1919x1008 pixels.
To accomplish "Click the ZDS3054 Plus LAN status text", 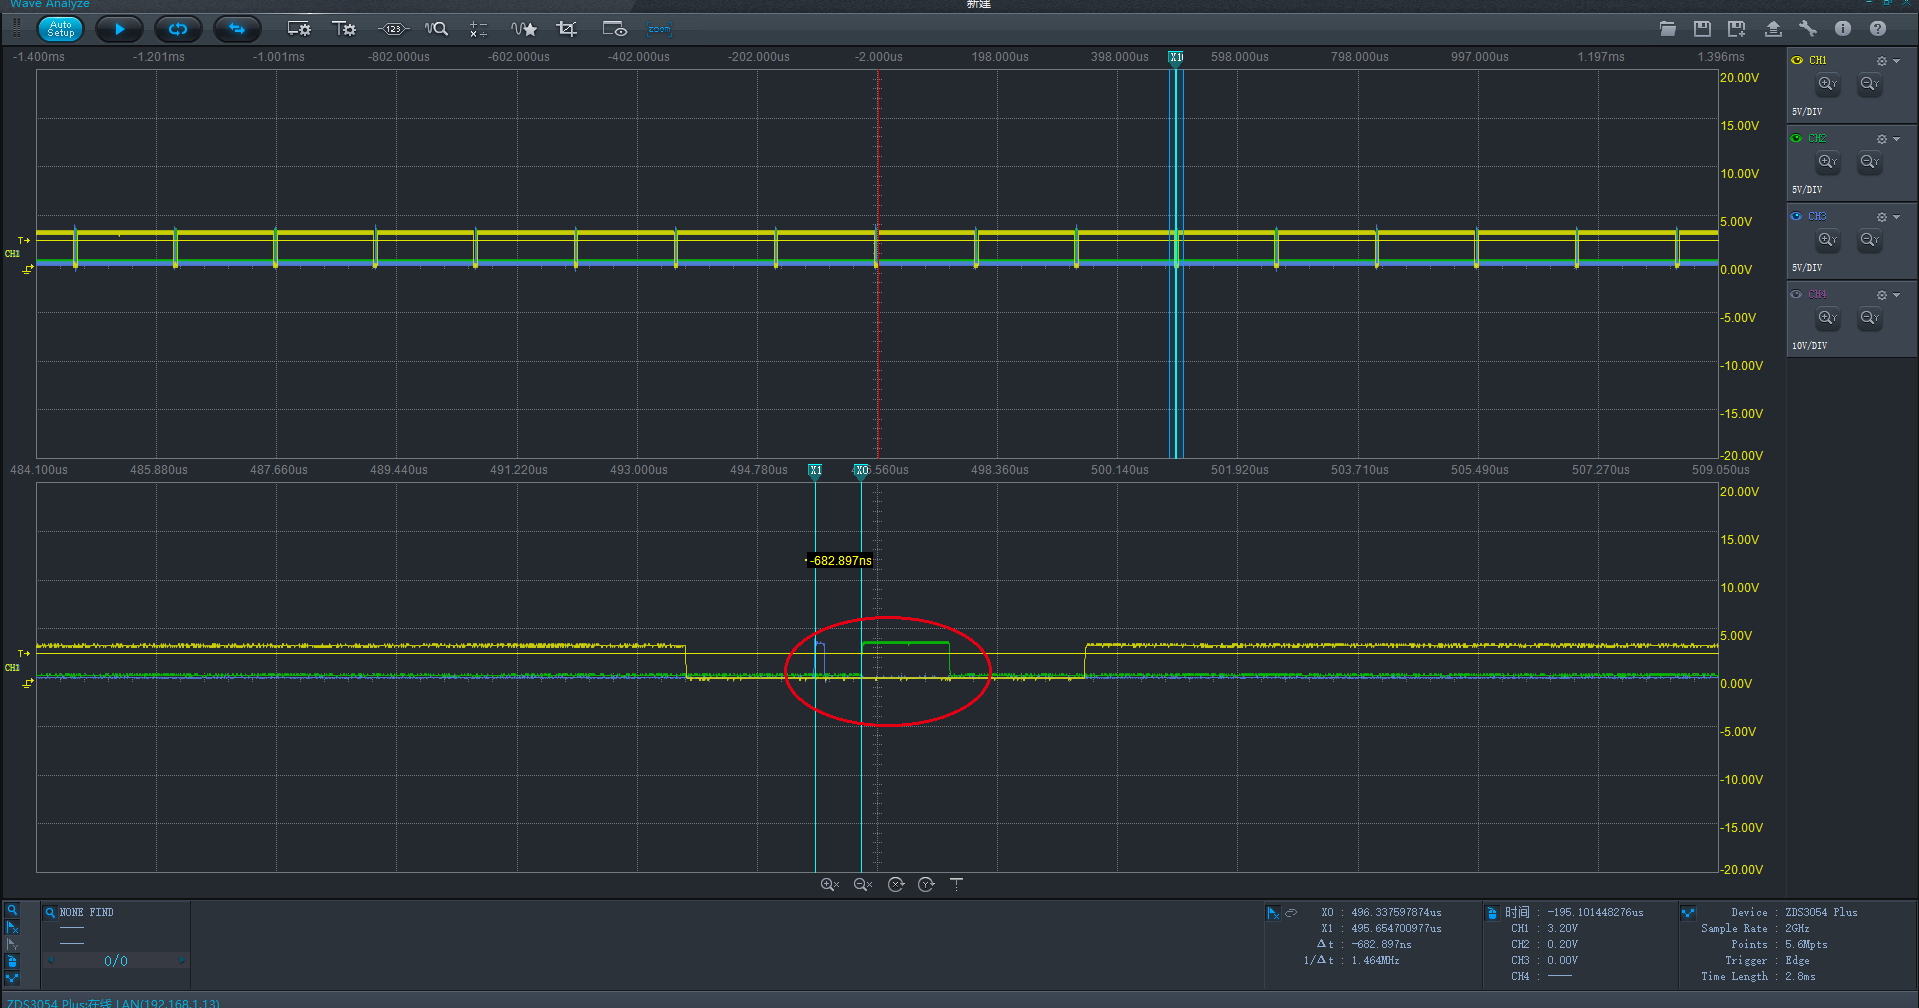I will (113, 1002).
